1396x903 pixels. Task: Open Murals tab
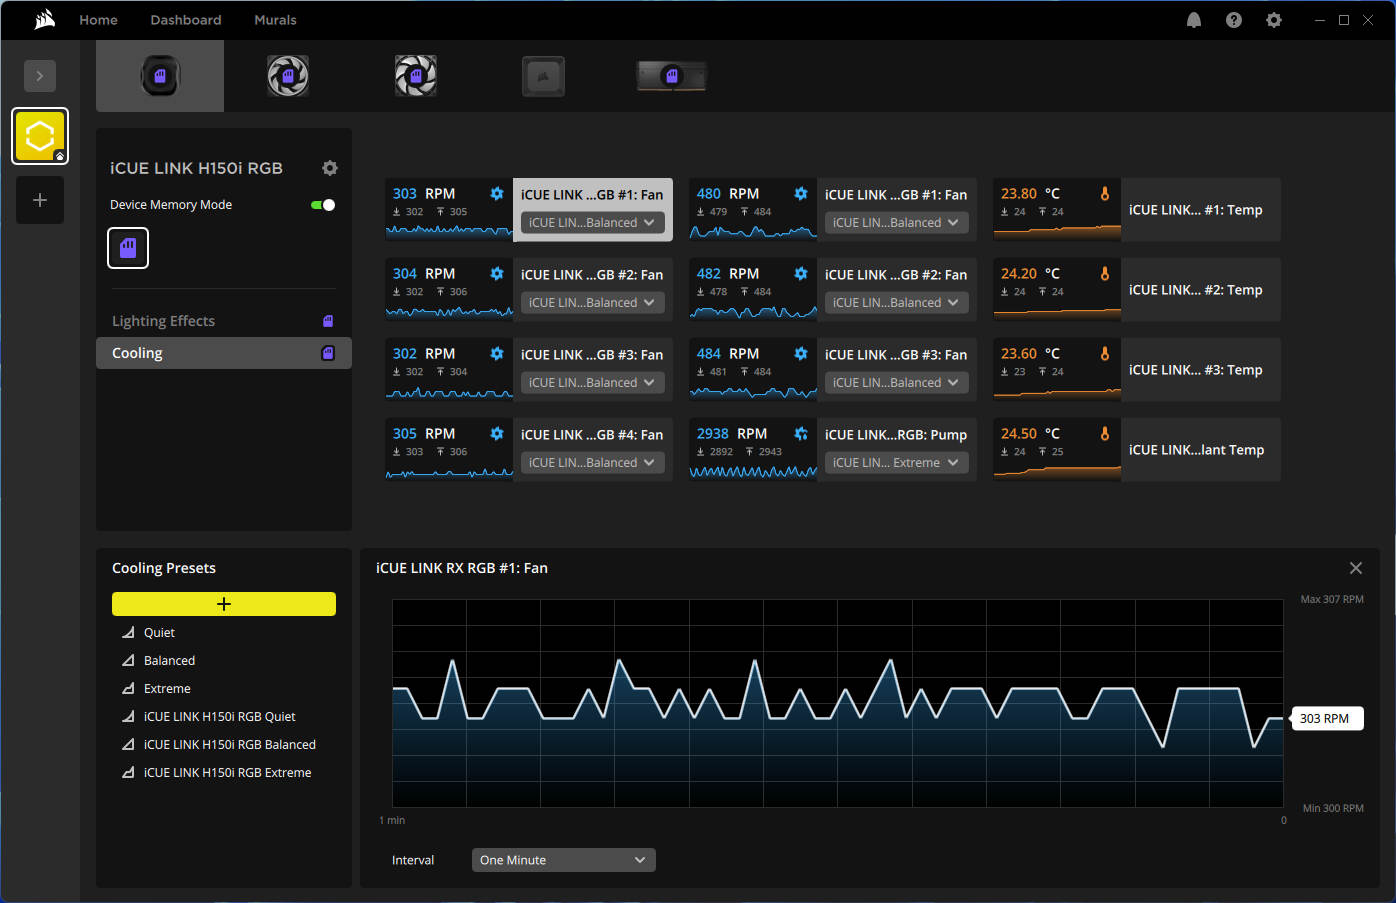(x=275, y=20)
